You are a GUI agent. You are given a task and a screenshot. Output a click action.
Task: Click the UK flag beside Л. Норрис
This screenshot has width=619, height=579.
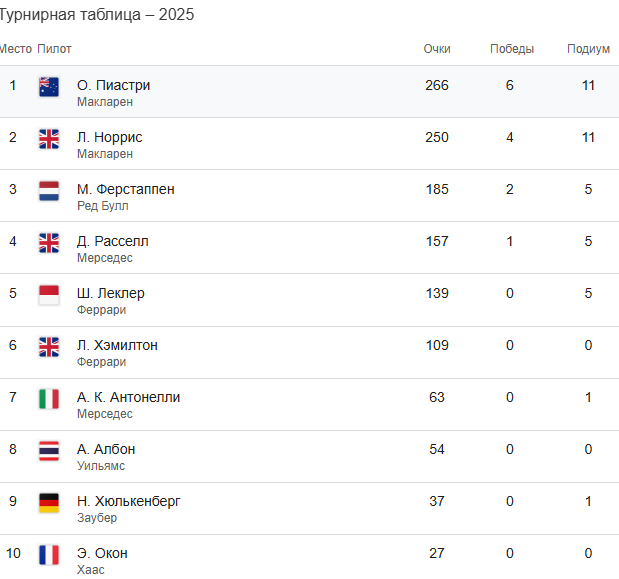pyautogui.click(x=49, y=139)
